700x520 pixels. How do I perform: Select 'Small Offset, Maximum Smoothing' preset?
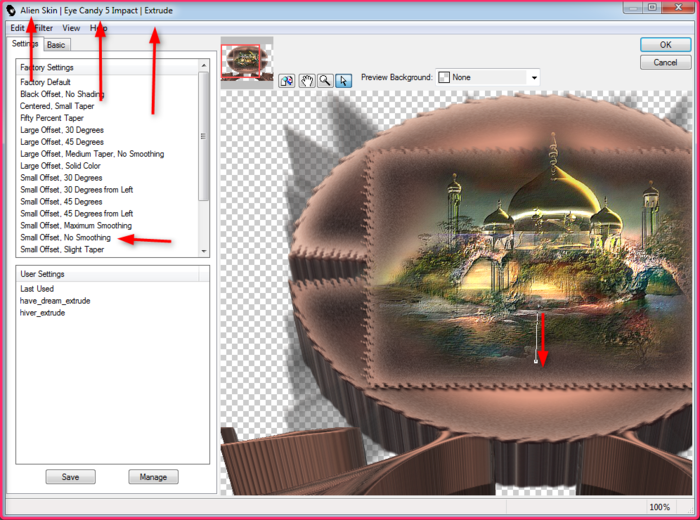[x=76, y=225]
